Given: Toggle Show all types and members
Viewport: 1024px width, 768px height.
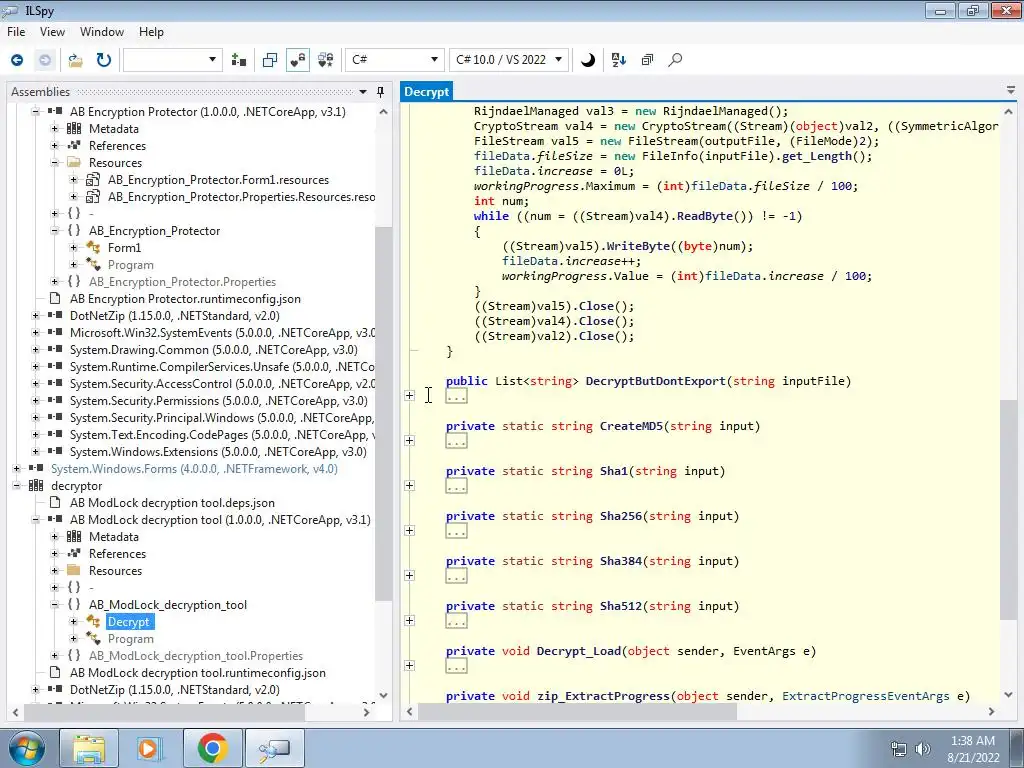Looking at the screenshot, I should pos(325,60).
